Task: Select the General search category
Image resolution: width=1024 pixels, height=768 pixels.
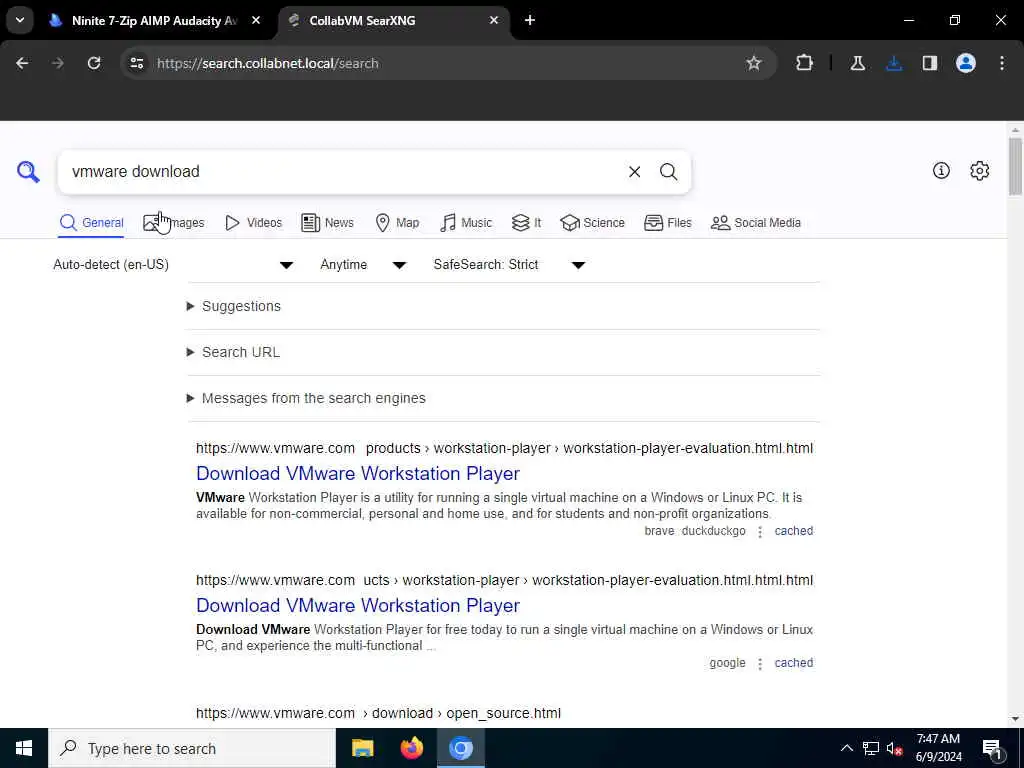Action: [91, 223]
